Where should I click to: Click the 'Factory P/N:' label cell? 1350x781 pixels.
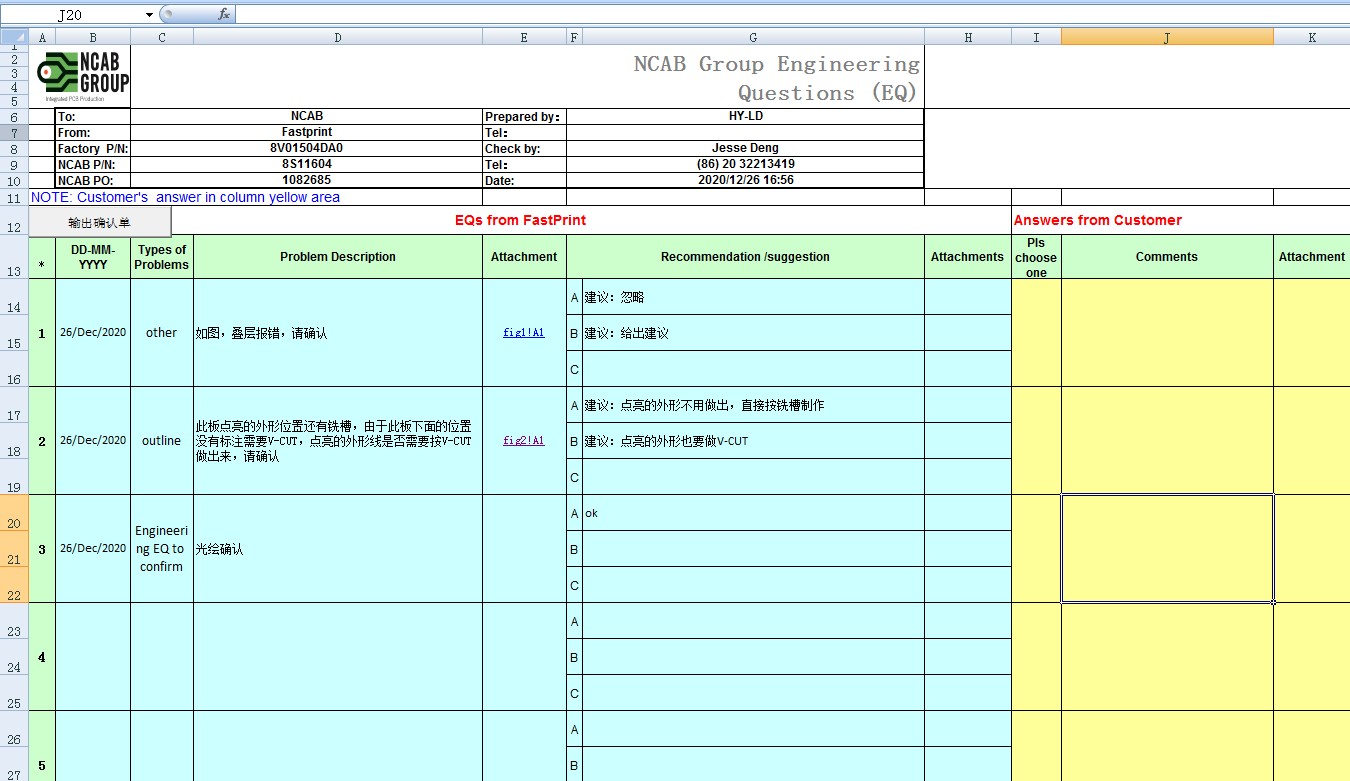tap(93, 149)
